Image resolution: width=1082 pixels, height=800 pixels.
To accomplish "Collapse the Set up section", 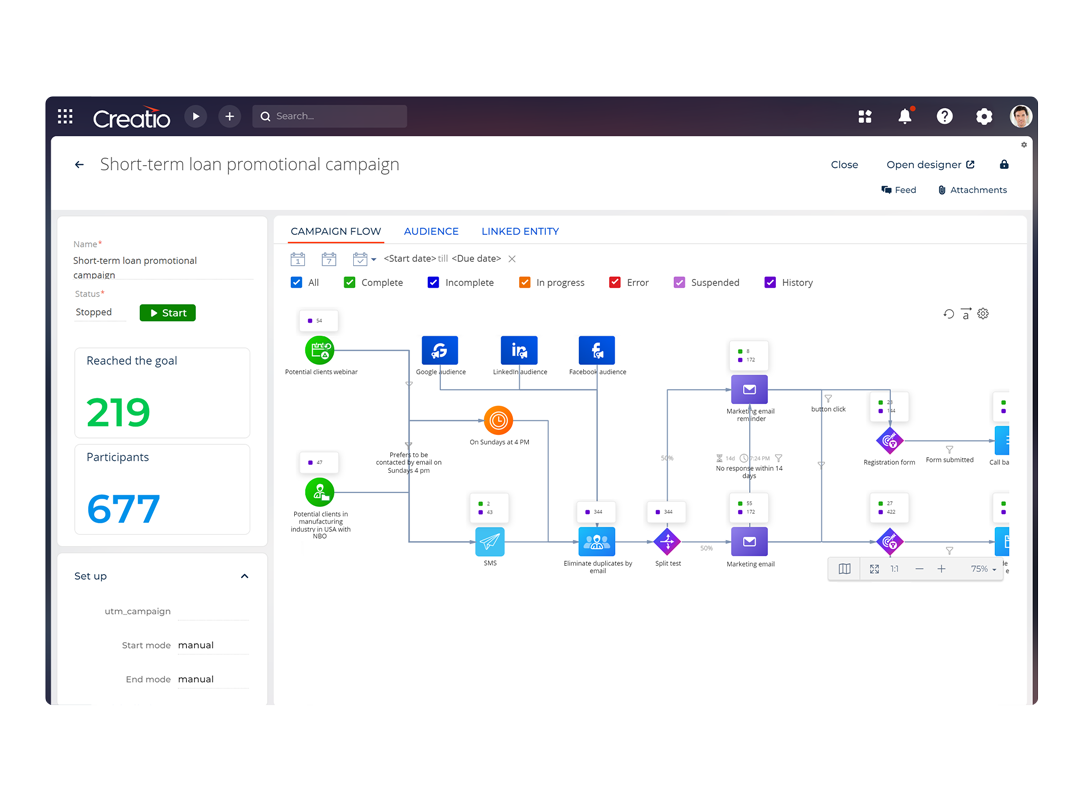I will (244, 576).
